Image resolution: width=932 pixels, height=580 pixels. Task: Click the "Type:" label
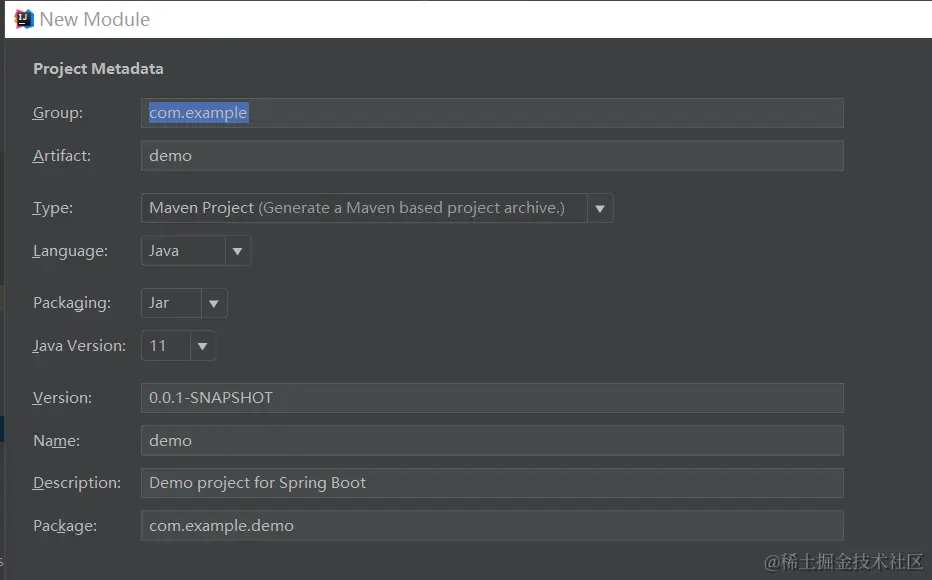[53, 208]
